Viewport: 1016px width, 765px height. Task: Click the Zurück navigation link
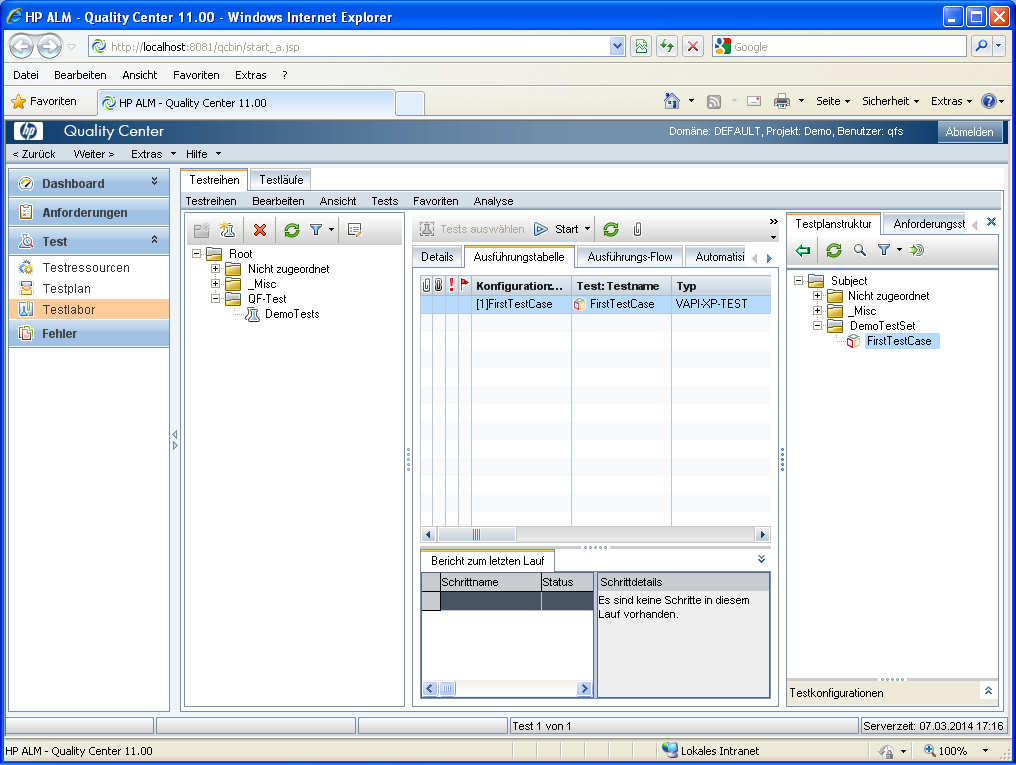click(34, 154)
